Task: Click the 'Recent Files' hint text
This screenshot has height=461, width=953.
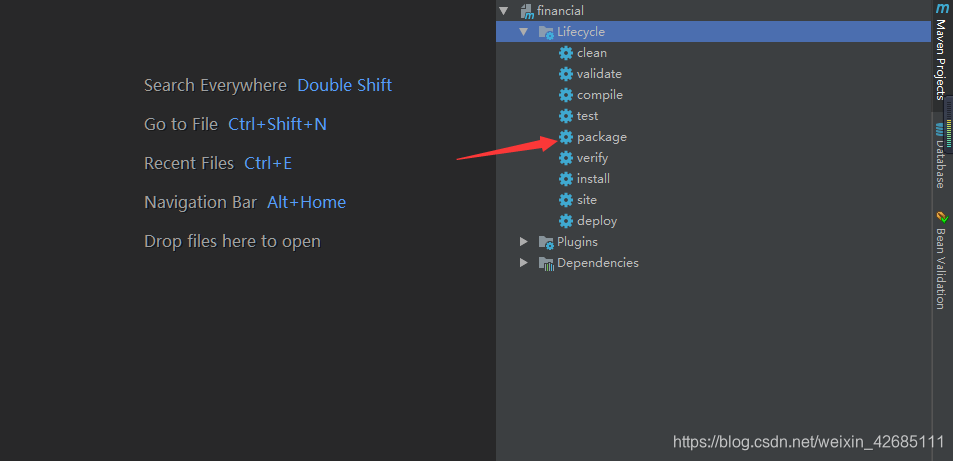Action: coord(189,164)
